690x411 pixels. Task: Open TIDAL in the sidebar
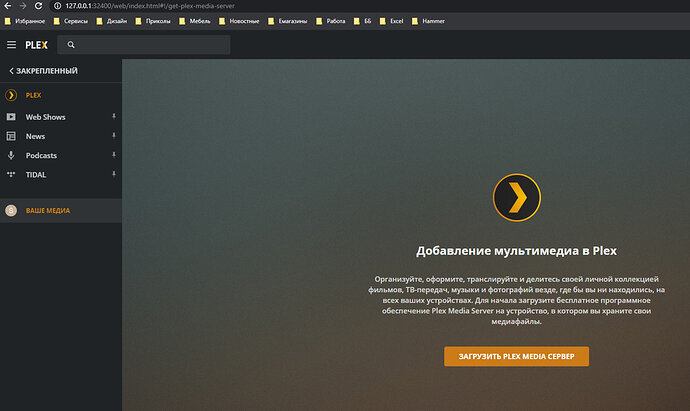[36, 175]
